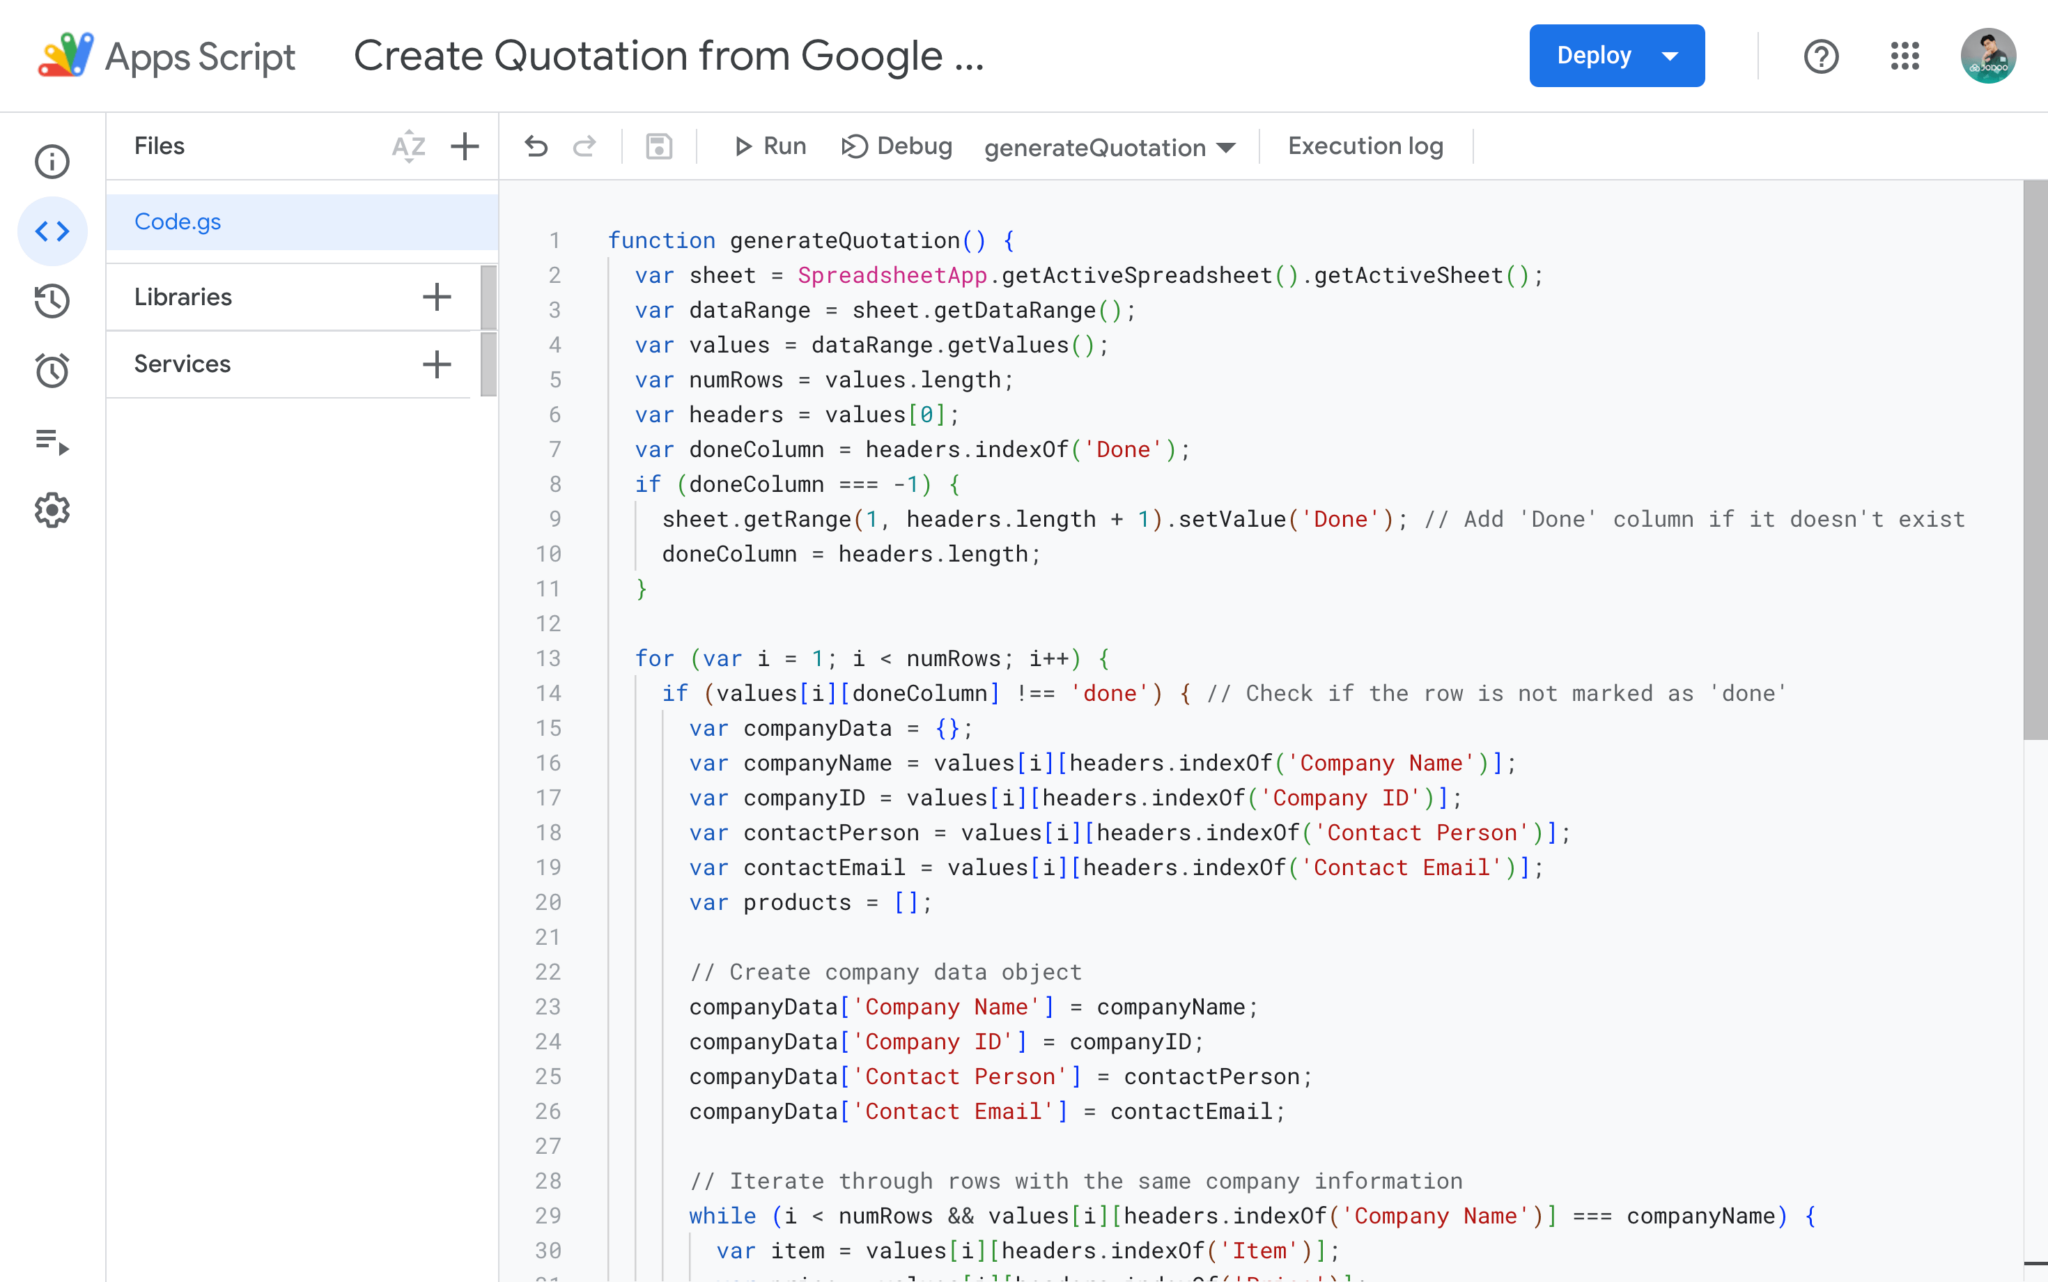Select the Editor icon in the sidebar

tap(51, 231)
